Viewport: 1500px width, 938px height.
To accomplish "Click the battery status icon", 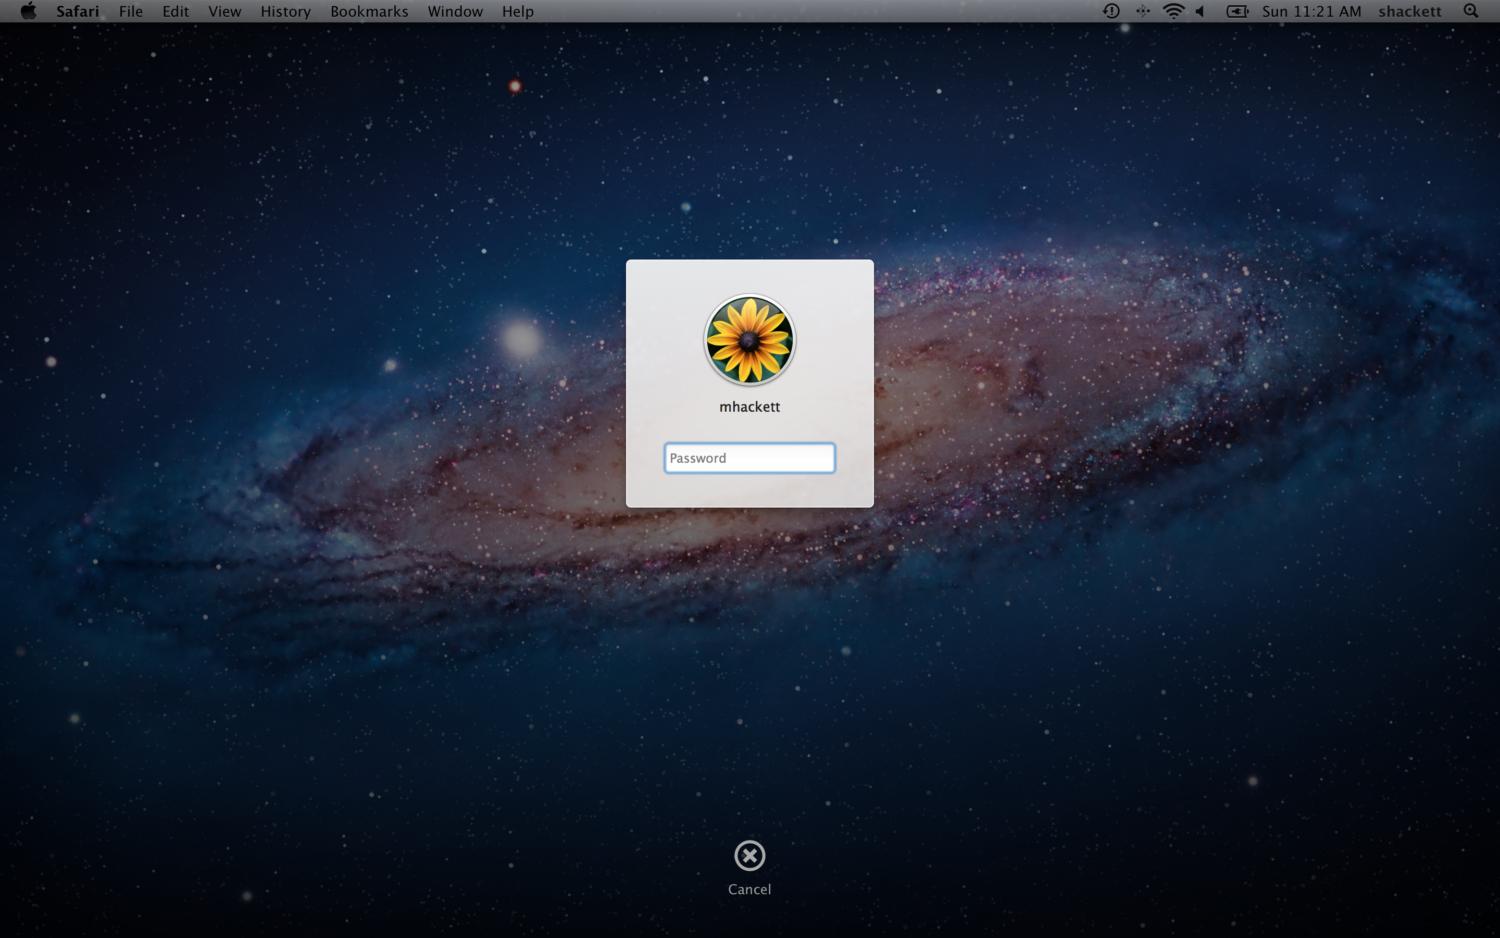I will [x=1237, y=11].
